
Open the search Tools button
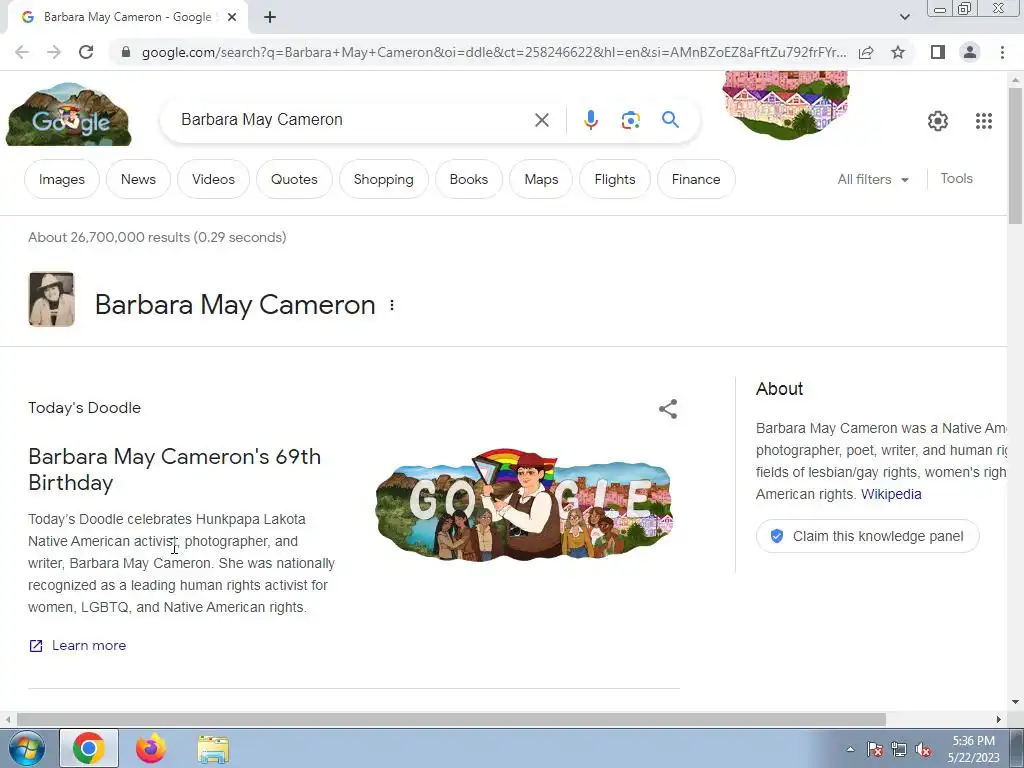point(956,178)
